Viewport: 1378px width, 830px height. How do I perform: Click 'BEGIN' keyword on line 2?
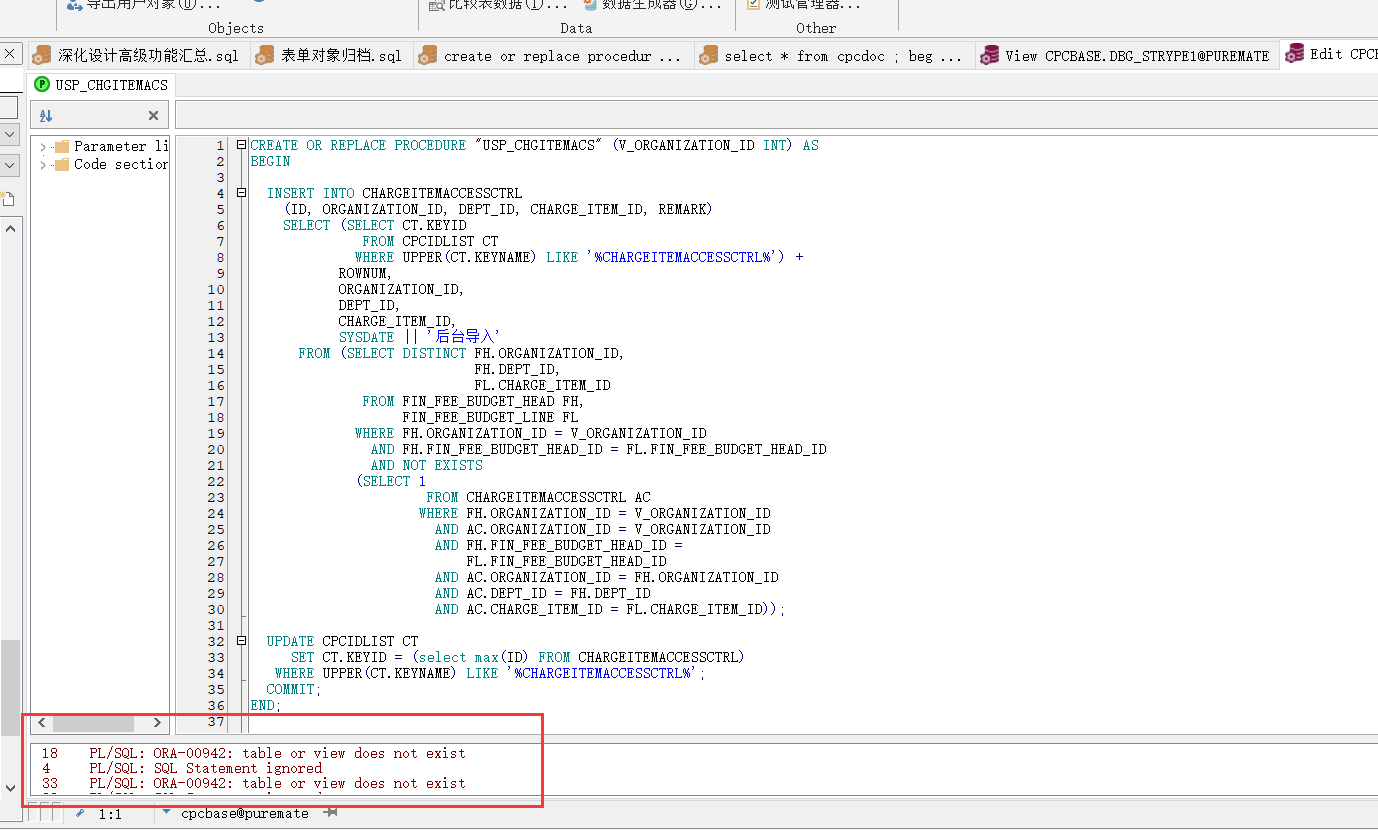tap(270, 161)
